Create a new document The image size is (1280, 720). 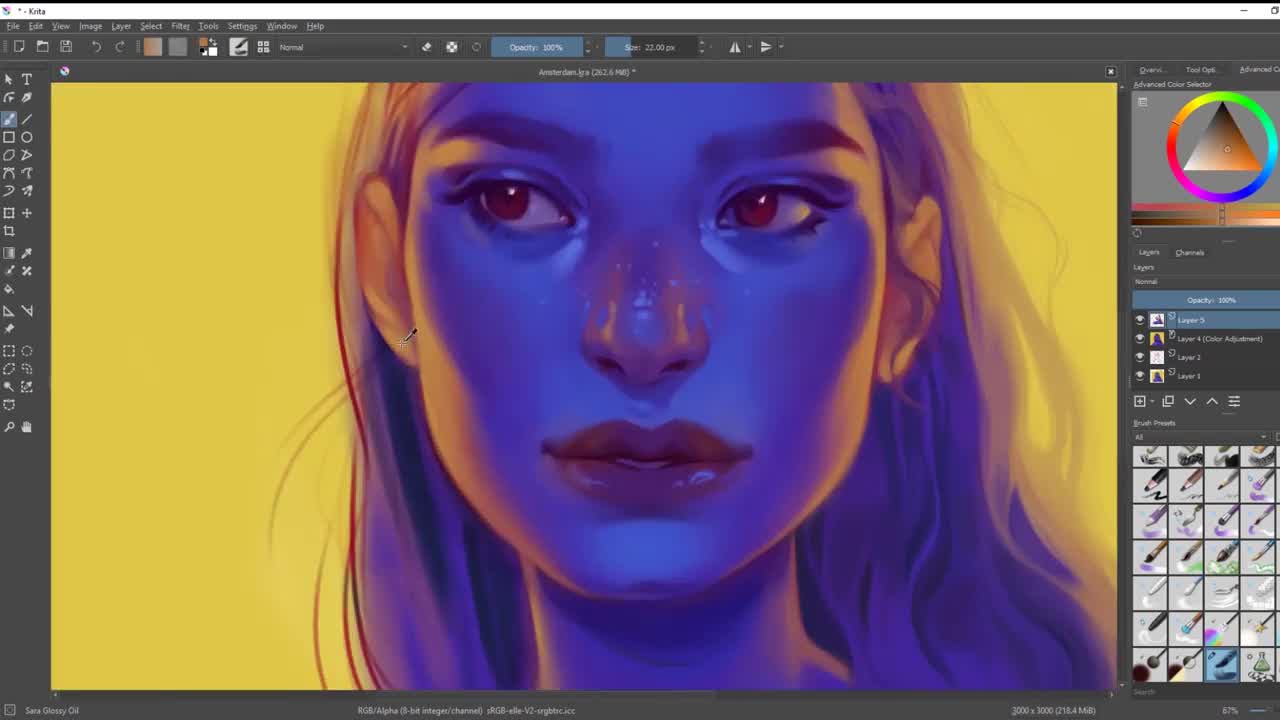[18, 47]
